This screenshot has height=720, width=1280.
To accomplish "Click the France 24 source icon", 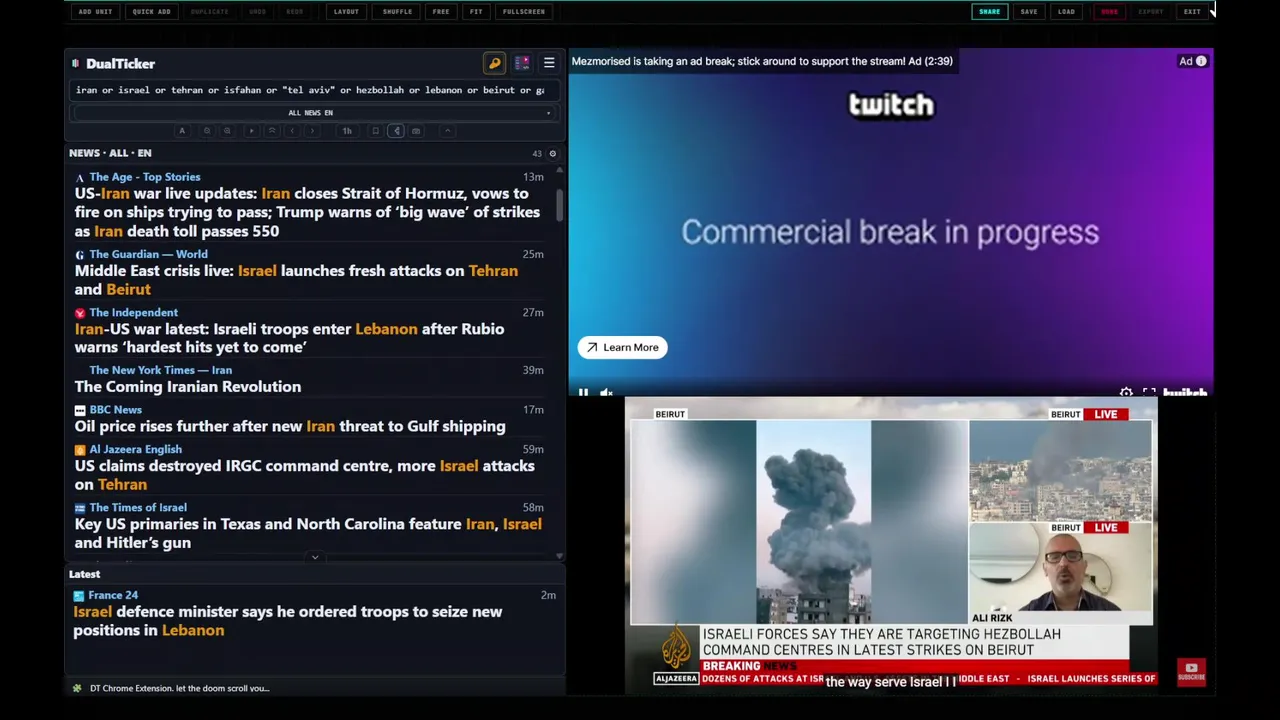I will (79, 595).
